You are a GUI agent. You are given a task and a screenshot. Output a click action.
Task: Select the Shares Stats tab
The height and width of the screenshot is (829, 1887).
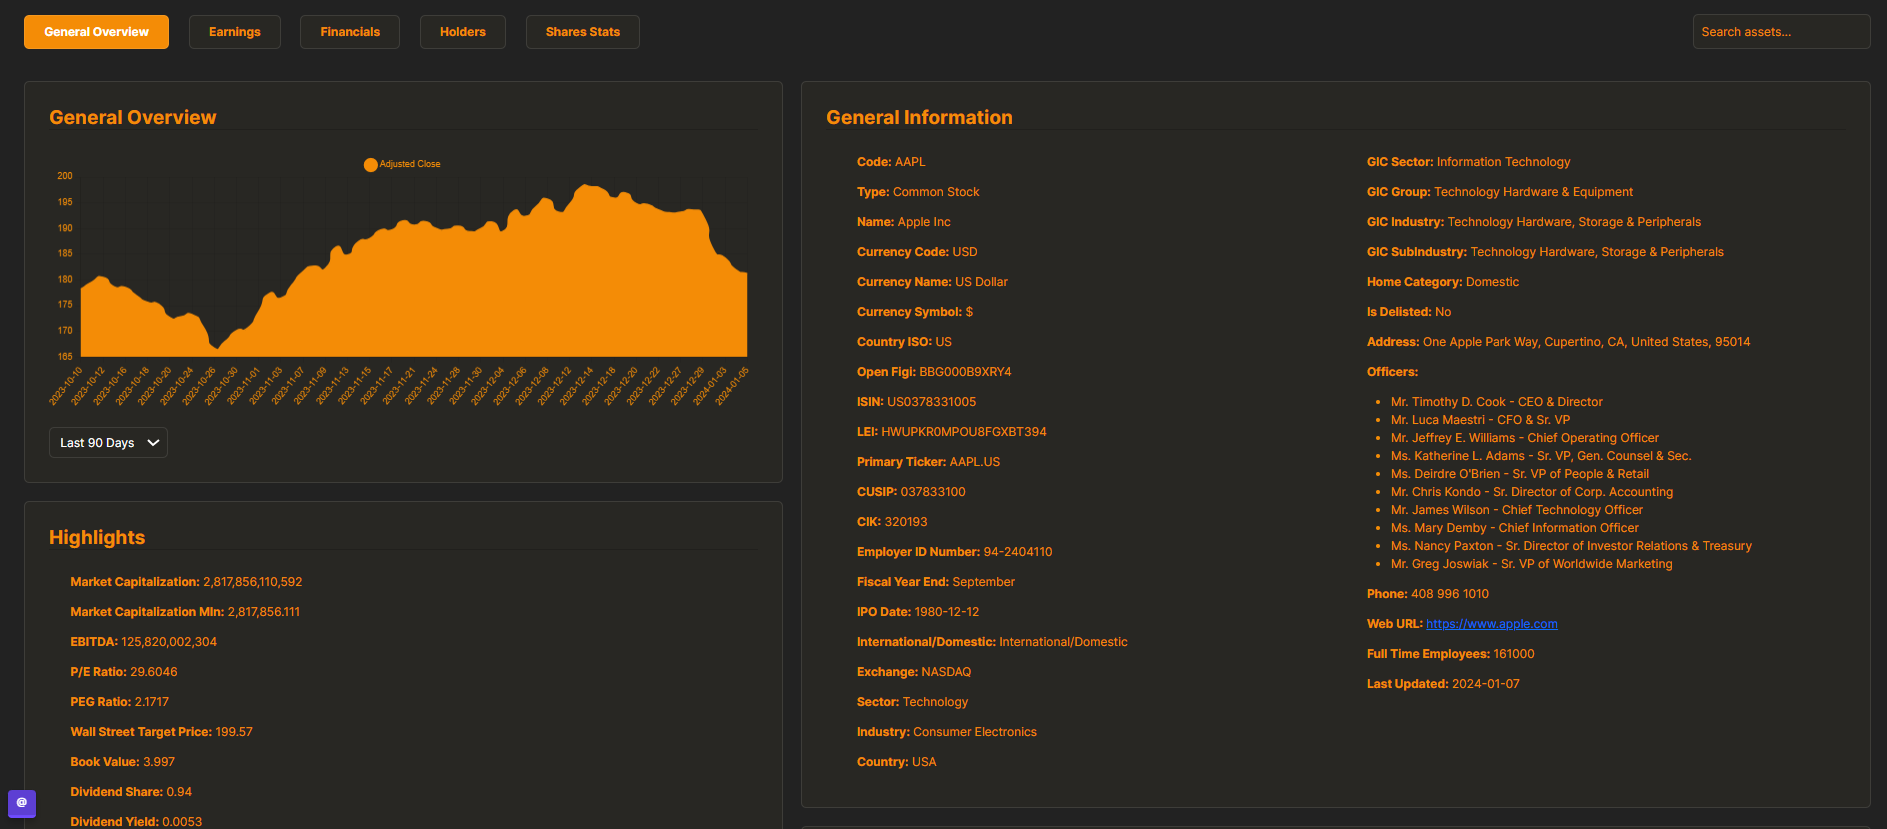(583, 32)
